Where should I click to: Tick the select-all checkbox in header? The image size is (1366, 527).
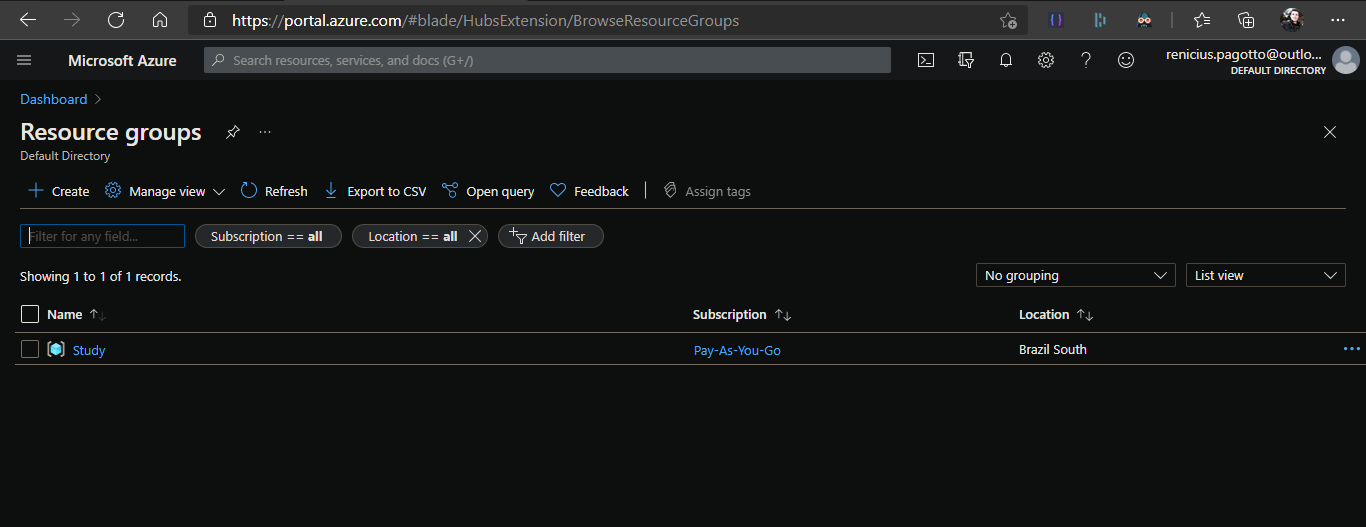[30, 314]
